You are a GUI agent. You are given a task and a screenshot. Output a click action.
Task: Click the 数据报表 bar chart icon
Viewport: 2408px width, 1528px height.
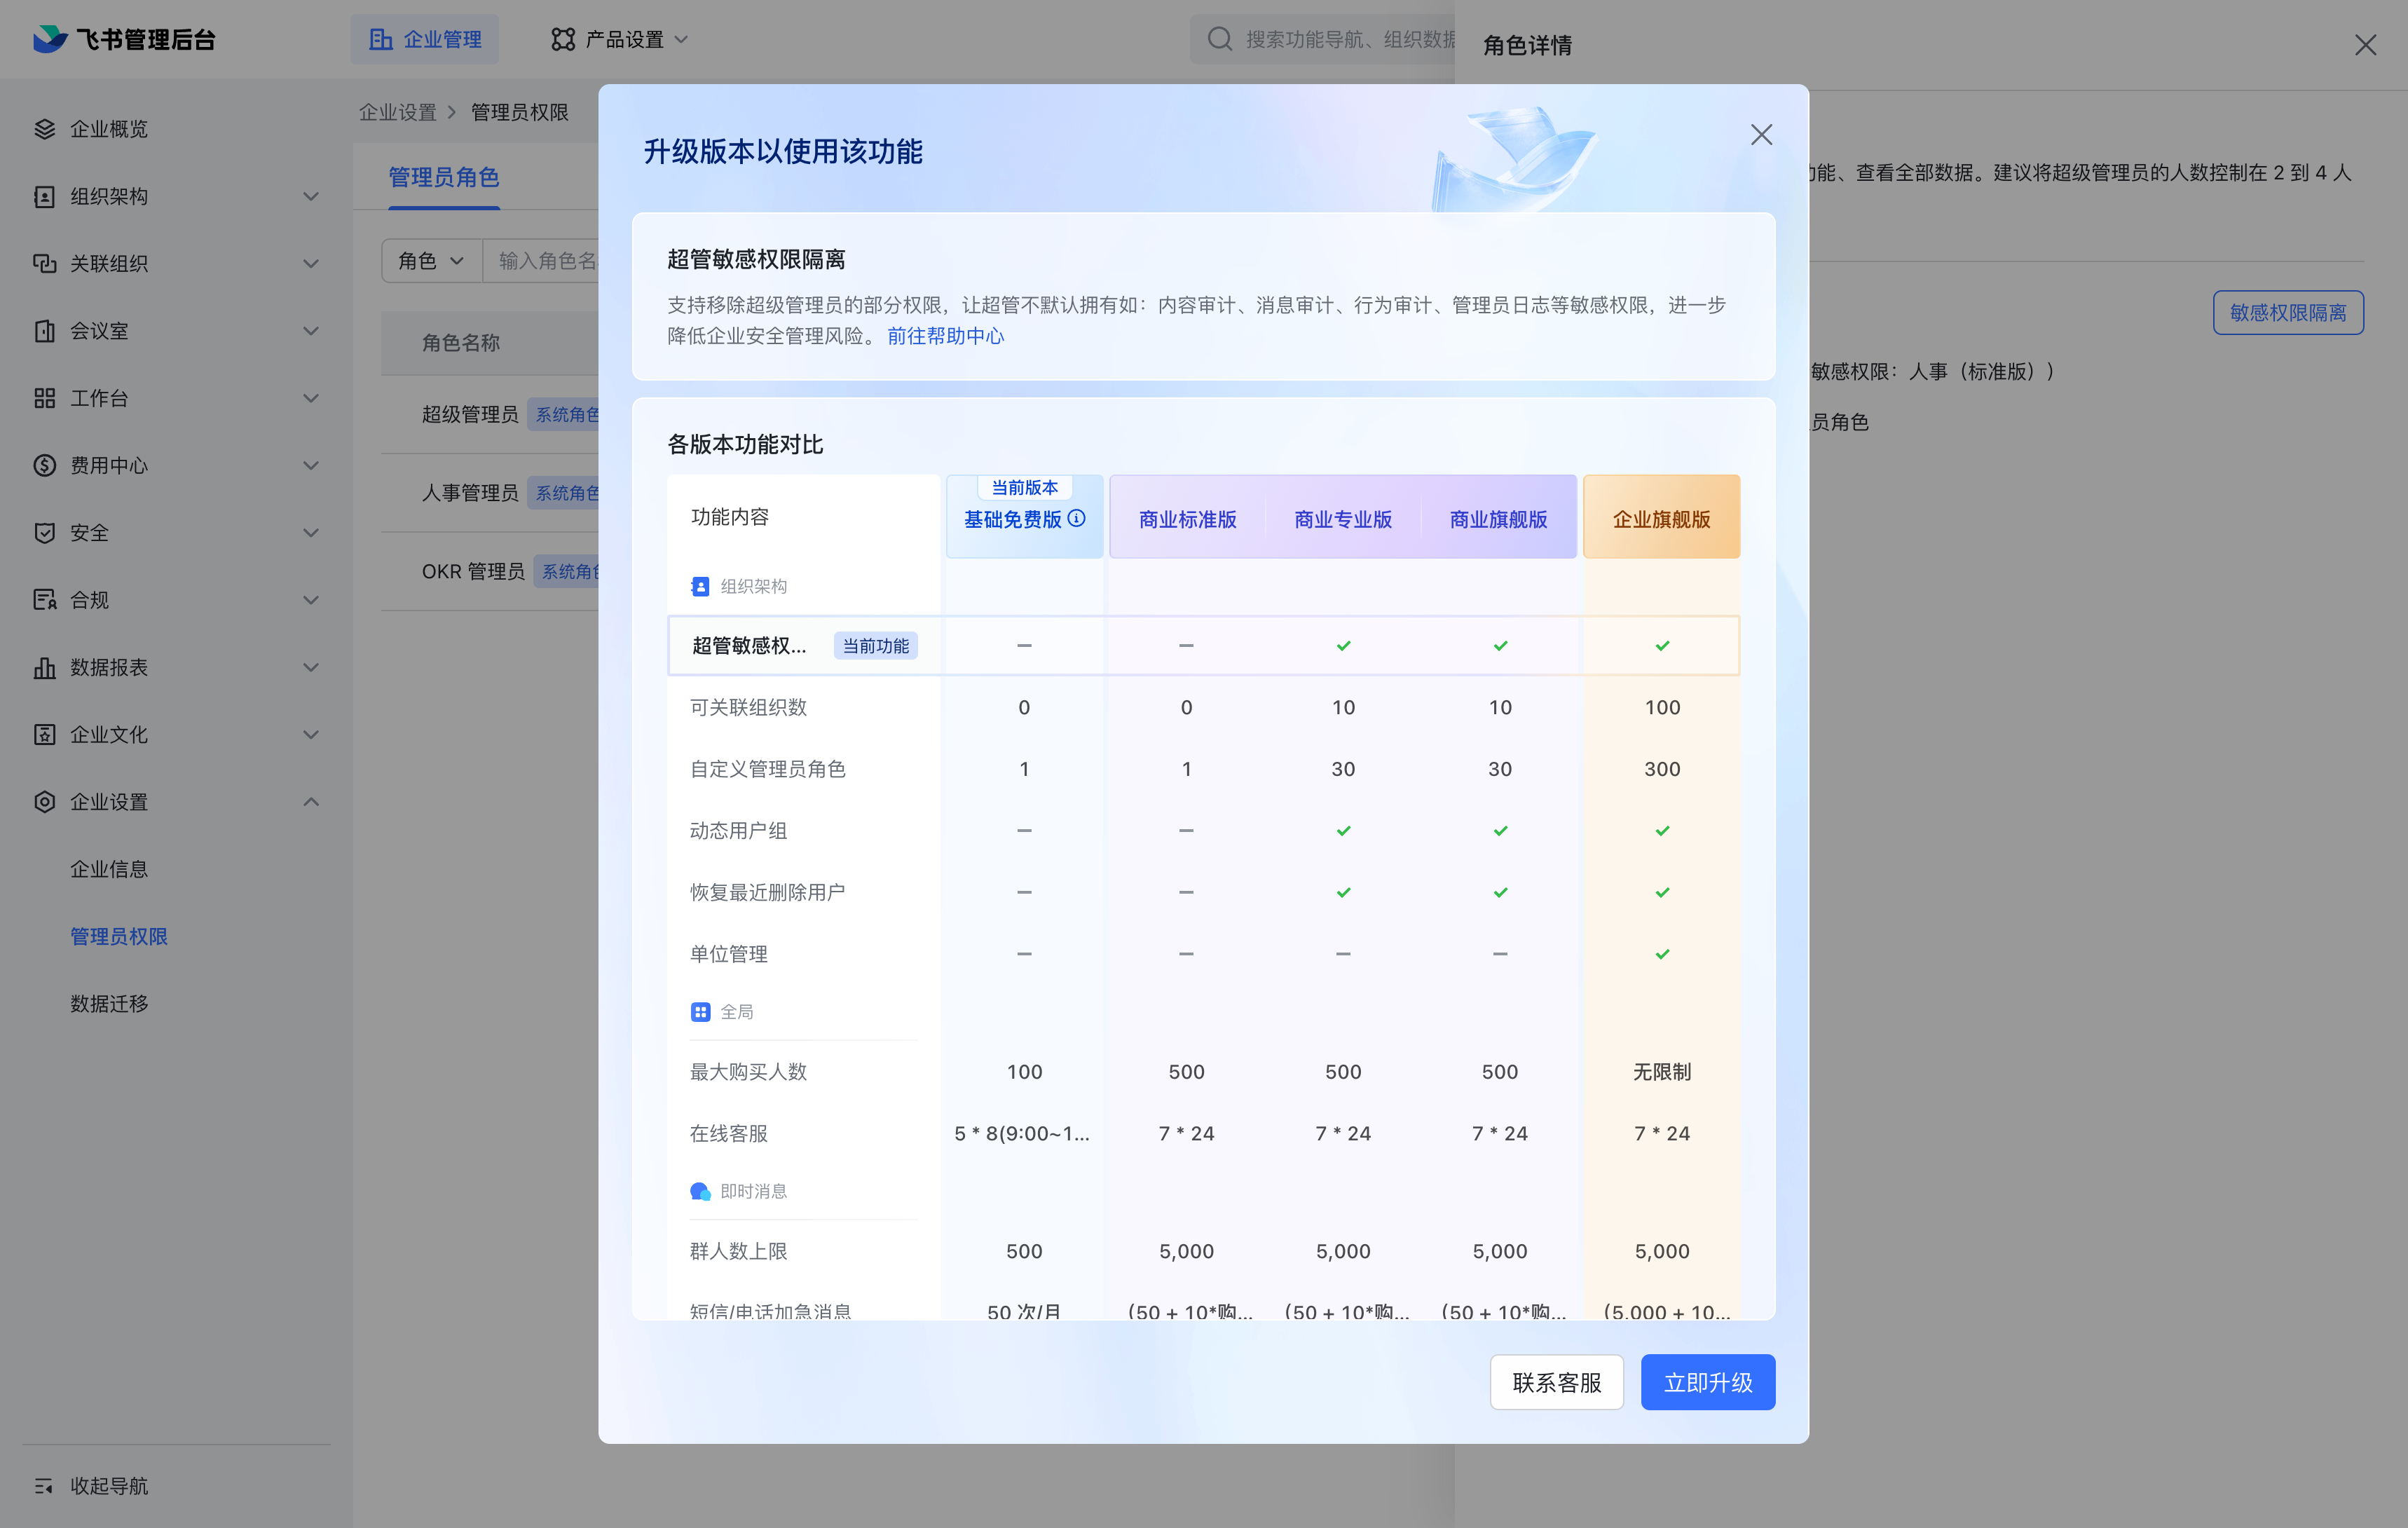pos(44,667)
